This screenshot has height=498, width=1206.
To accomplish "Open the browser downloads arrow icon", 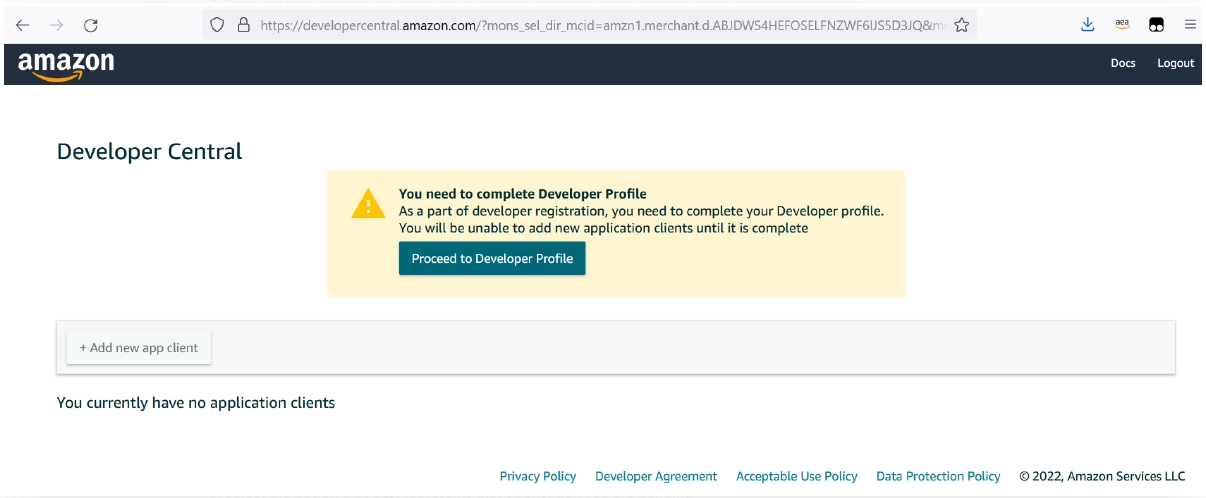I will tap(1088, 25).
